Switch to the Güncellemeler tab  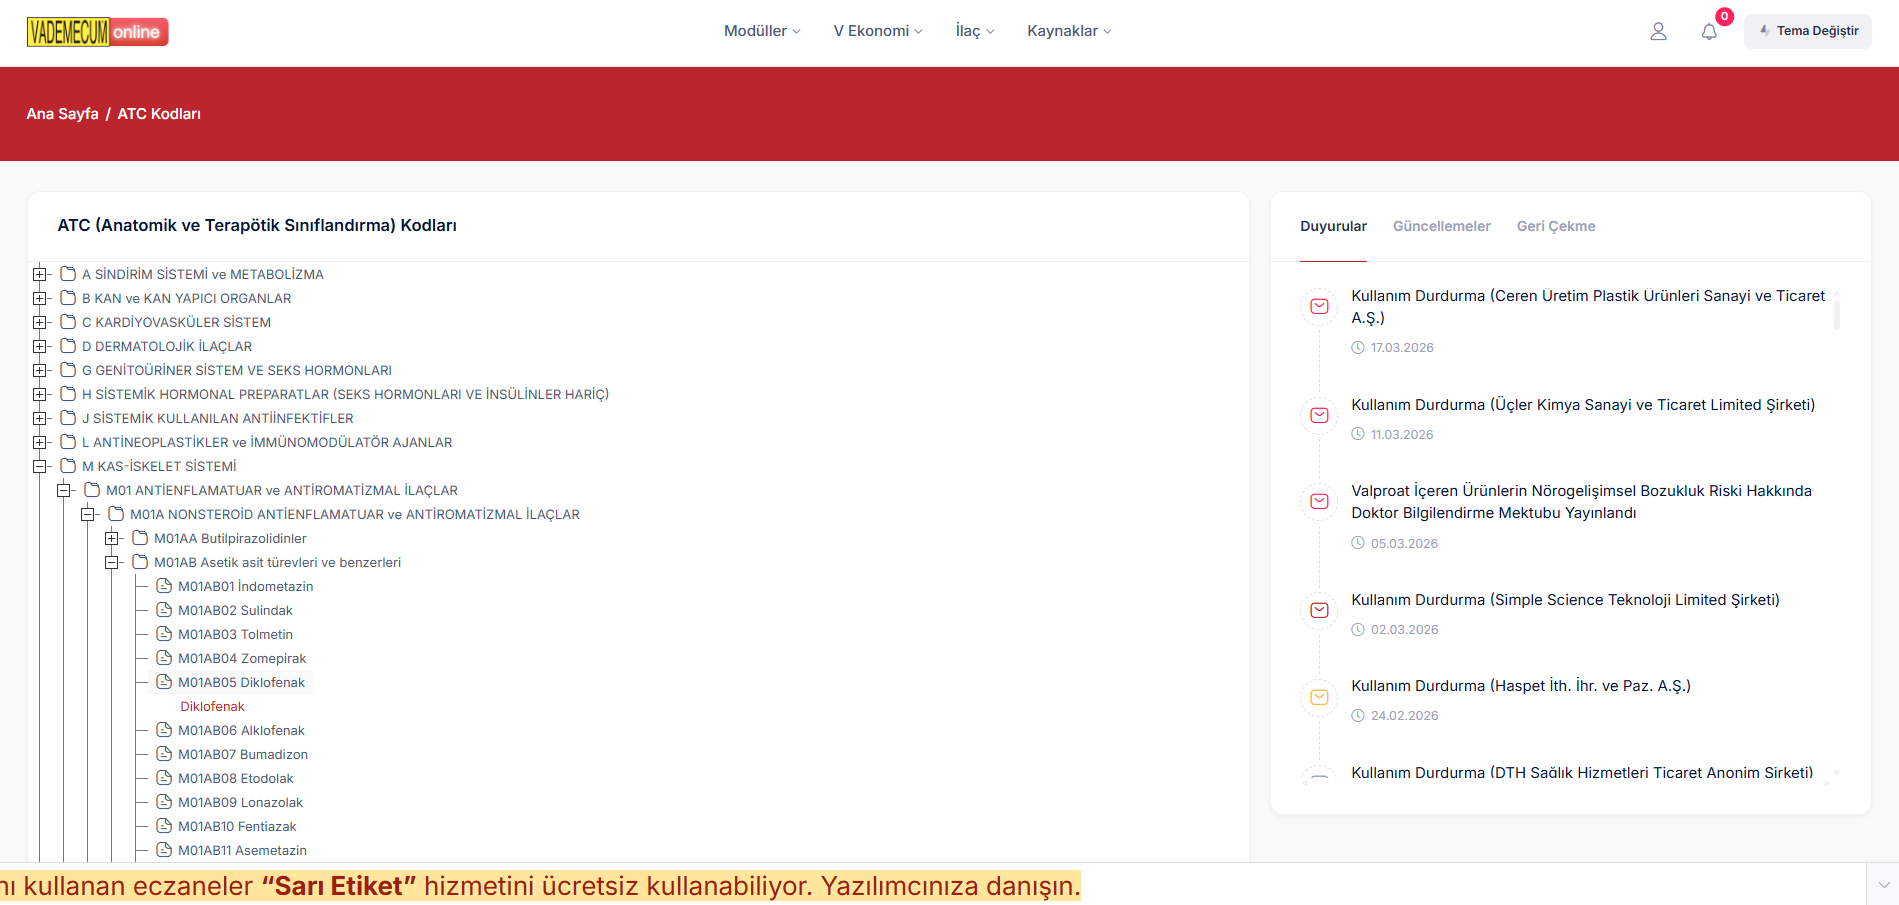click(1441, 226)
